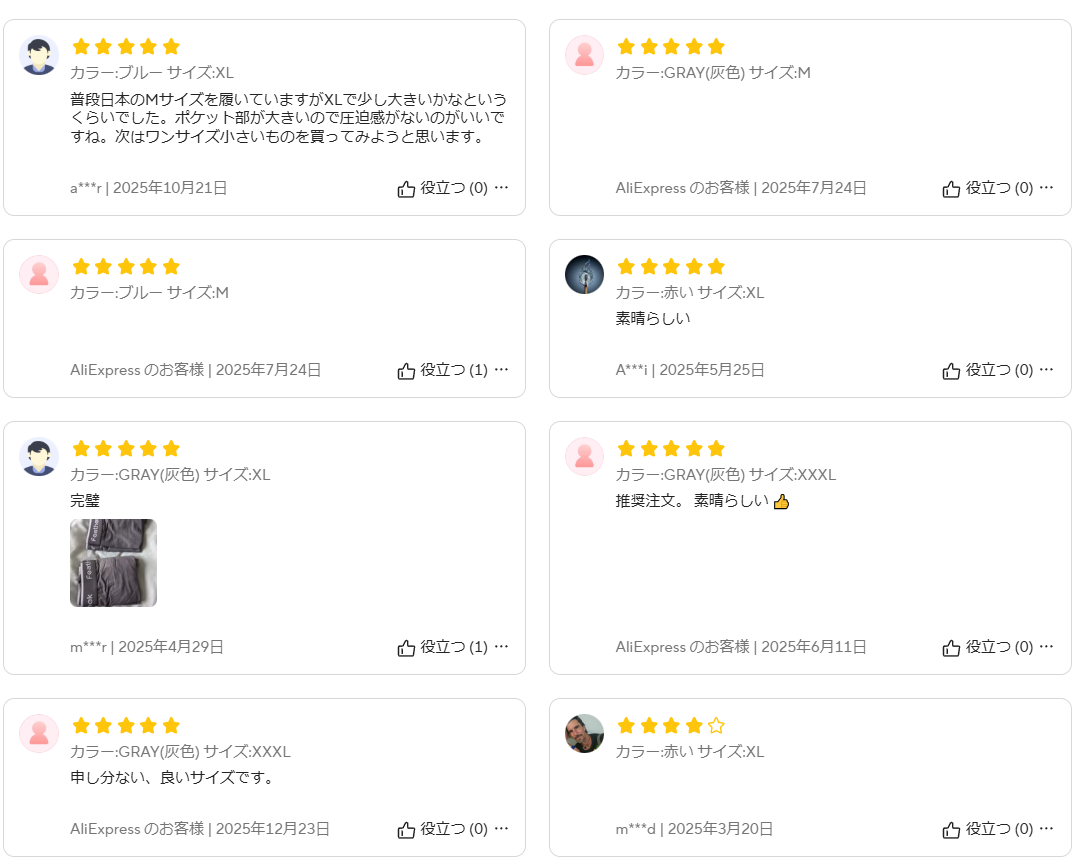Click thumbs-up on m***d's four-star review
The width and height of the screenshot is (1082, 867).
[951, 830]
